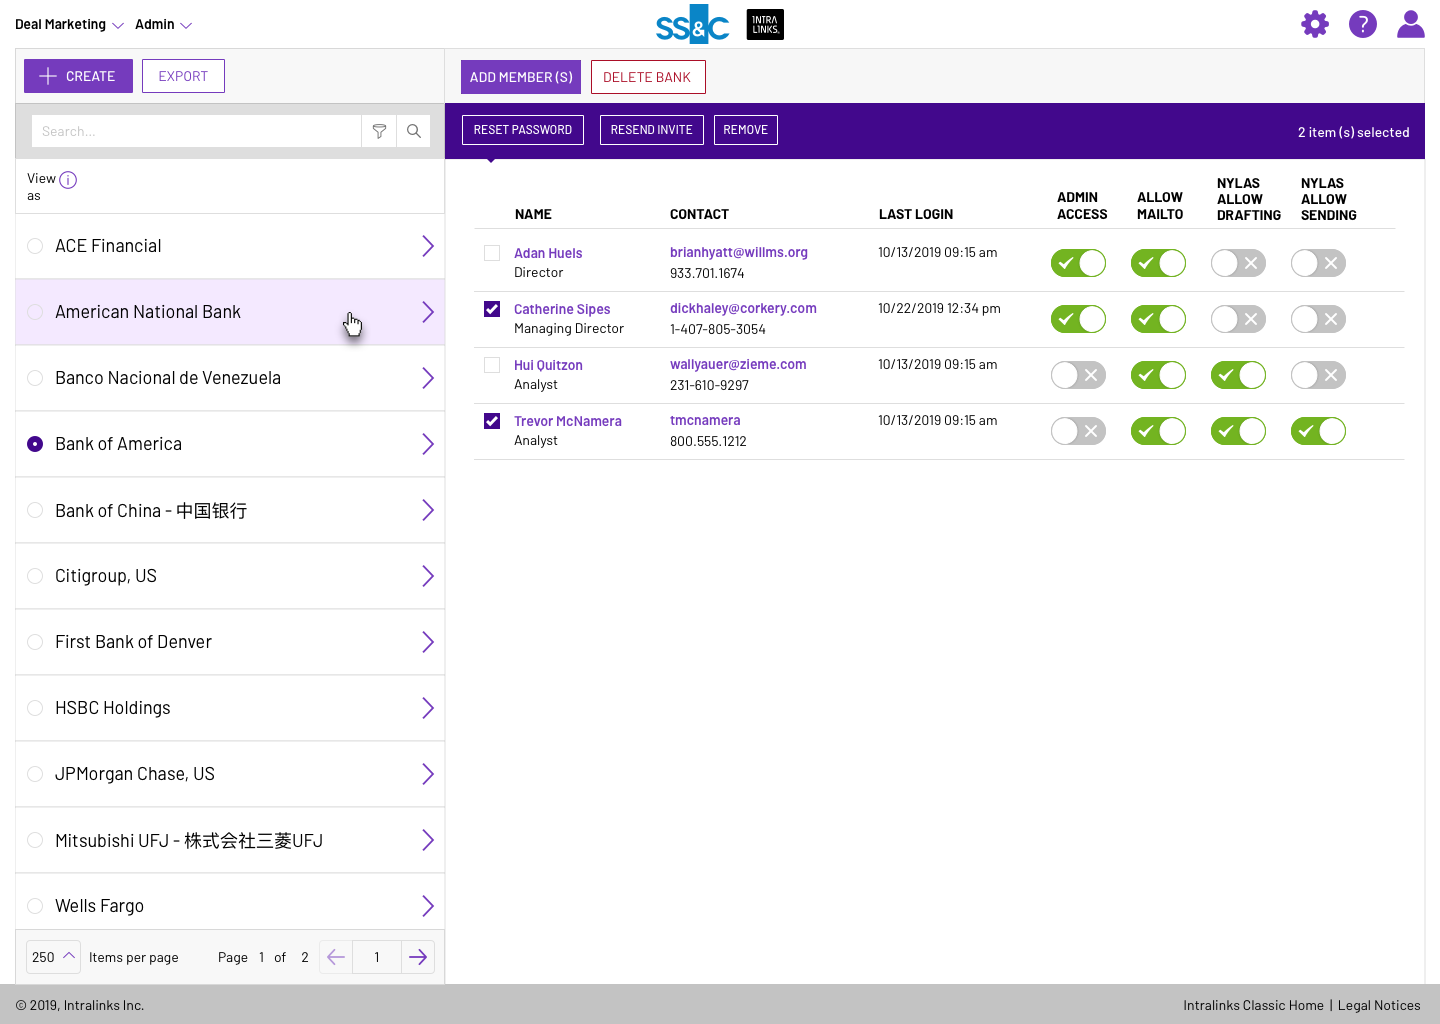
Task: Open the user profile icon
Action: click(x=1411, y=24)
